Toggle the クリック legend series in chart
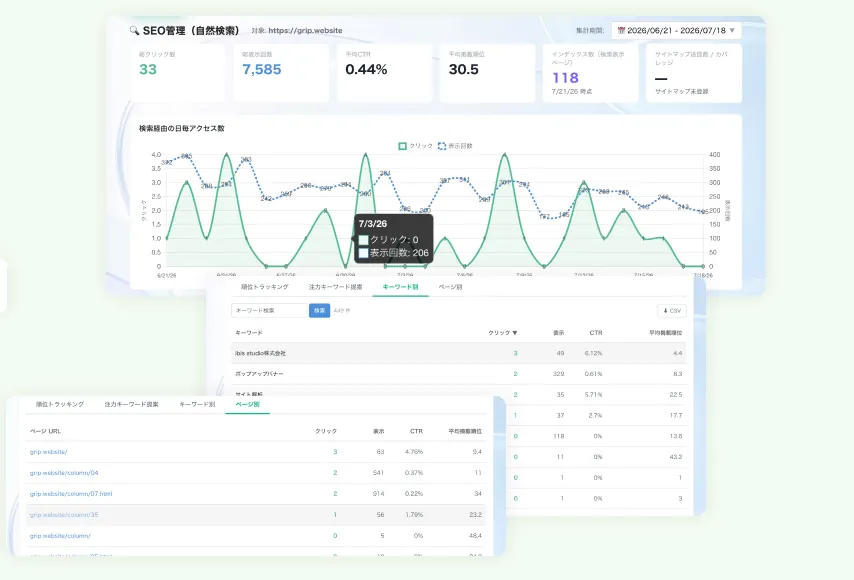This screenshot has width=854, height=580. pos(416,146)
